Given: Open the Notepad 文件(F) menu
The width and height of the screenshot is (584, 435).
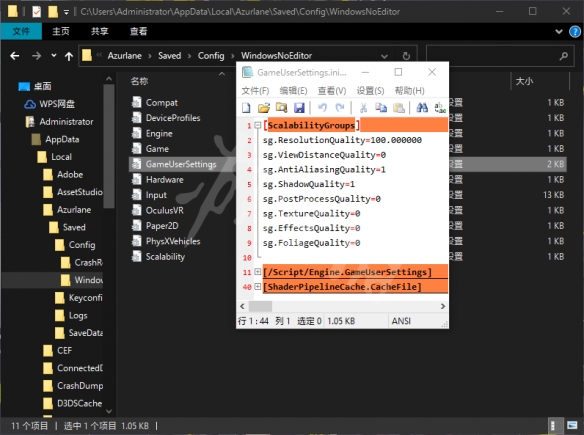Looking at the screenshot, I should [255, 91].
